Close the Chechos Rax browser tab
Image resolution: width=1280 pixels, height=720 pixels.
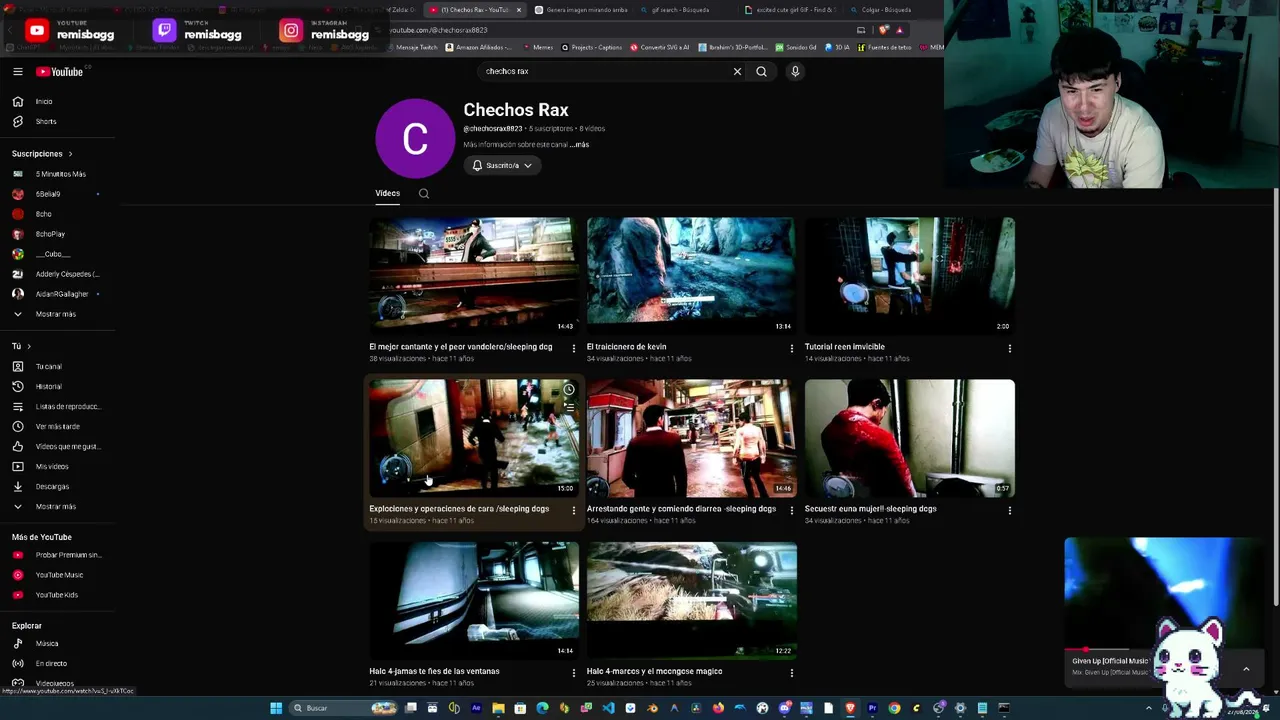[518, 10]
